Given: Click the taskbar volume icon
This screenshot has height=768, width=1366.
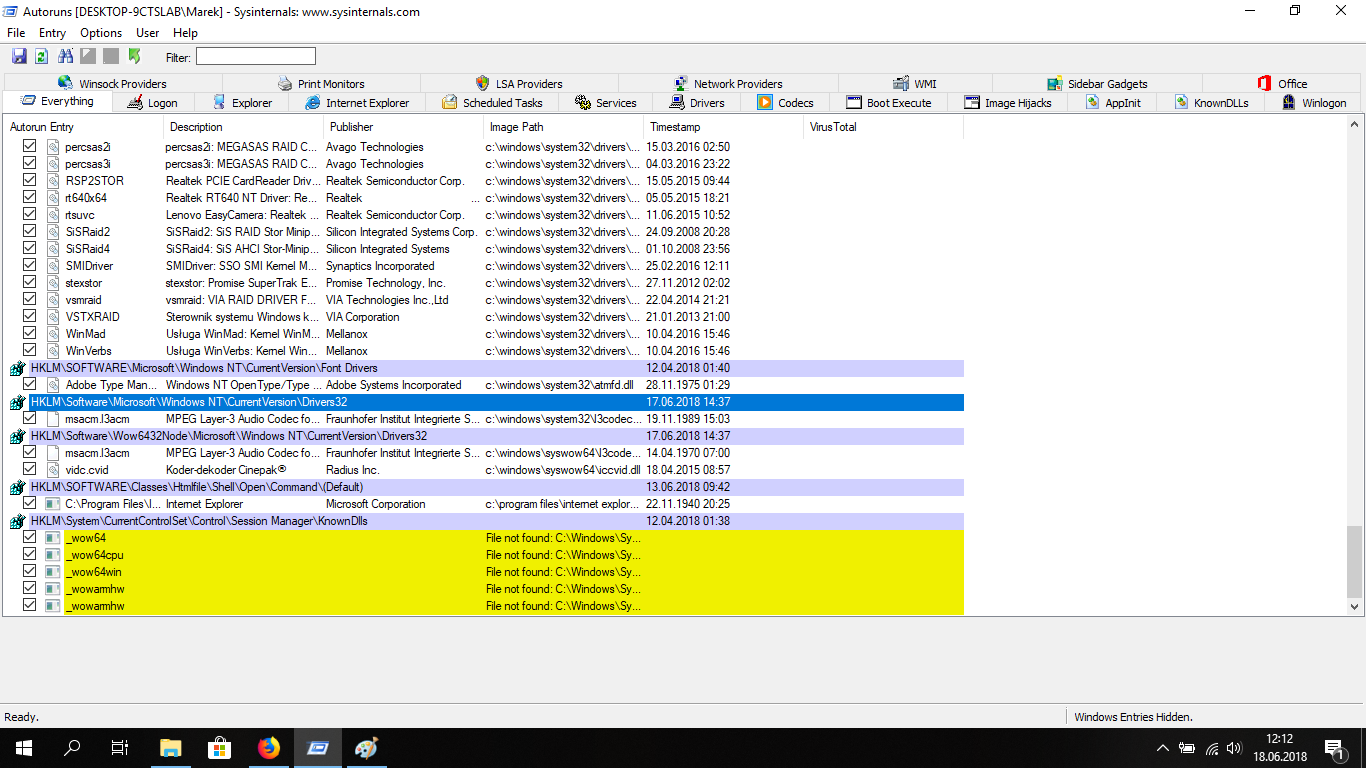Looking at the screenshot, I should pyautogui.click(x=1234, y=748).
